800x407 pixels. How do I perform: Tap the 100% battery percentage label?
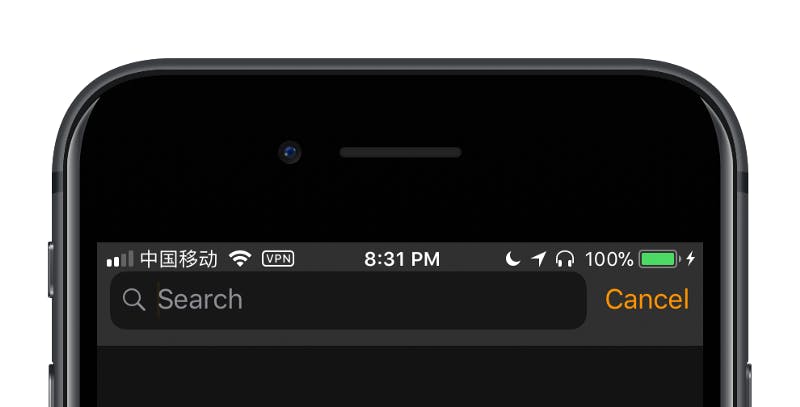(x=609, y=259)
